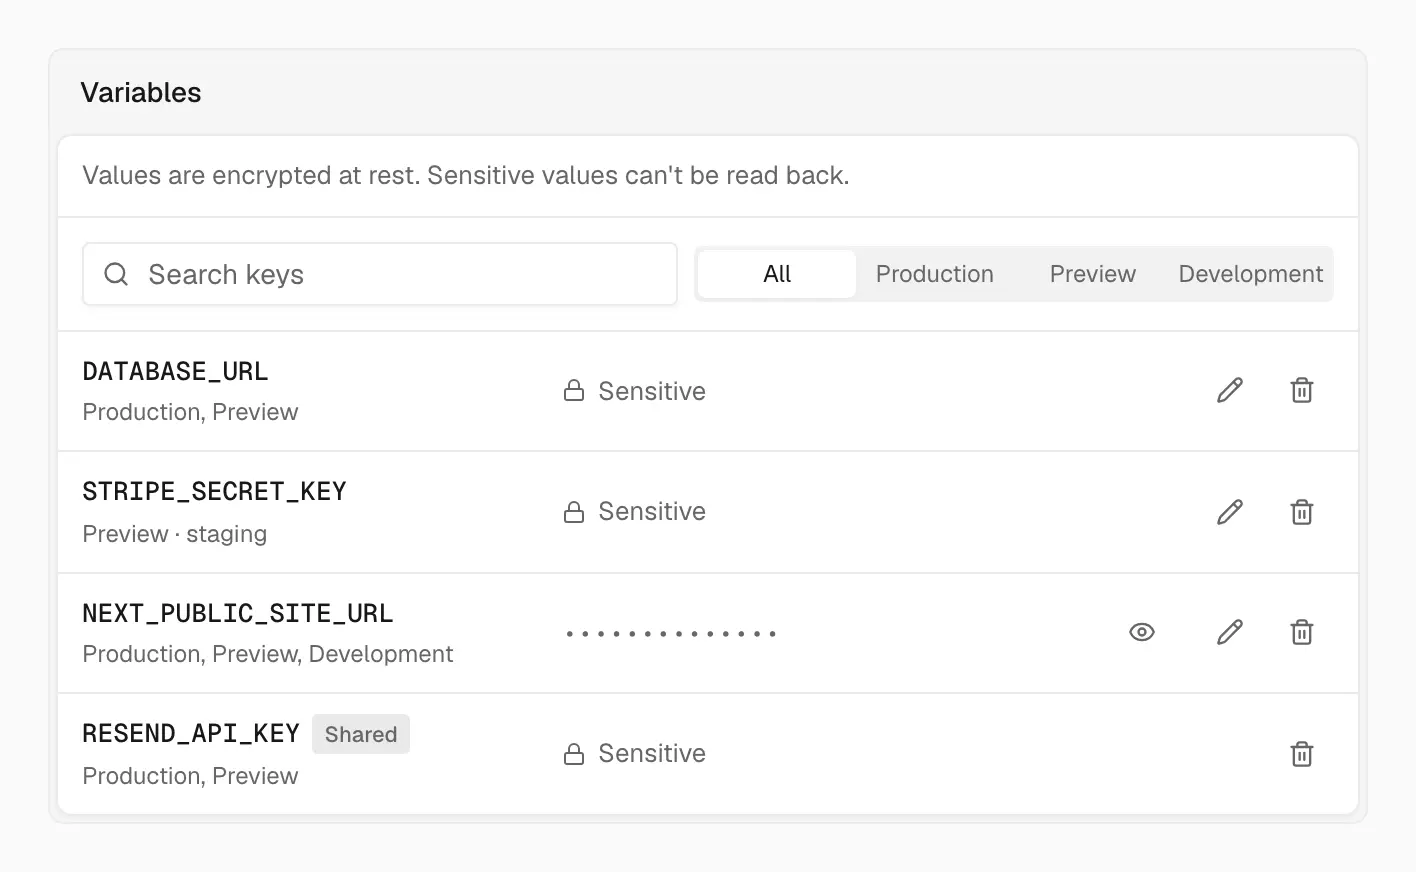The width and height of the screenshot is (1416, 872).
Task: Click the 'Values are encrypted at rest' notice
Action: [466, 176]
